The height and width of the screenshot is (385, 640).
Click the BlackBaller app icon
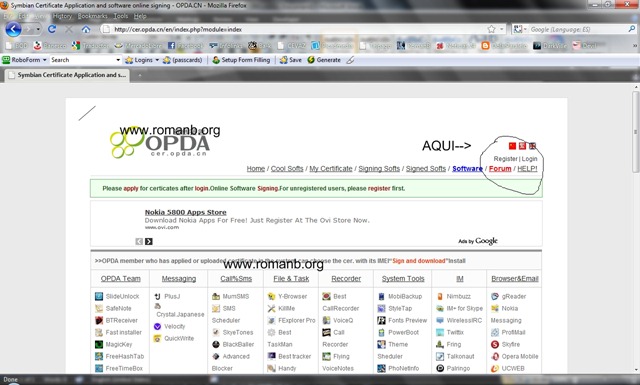tap(216, 344)
